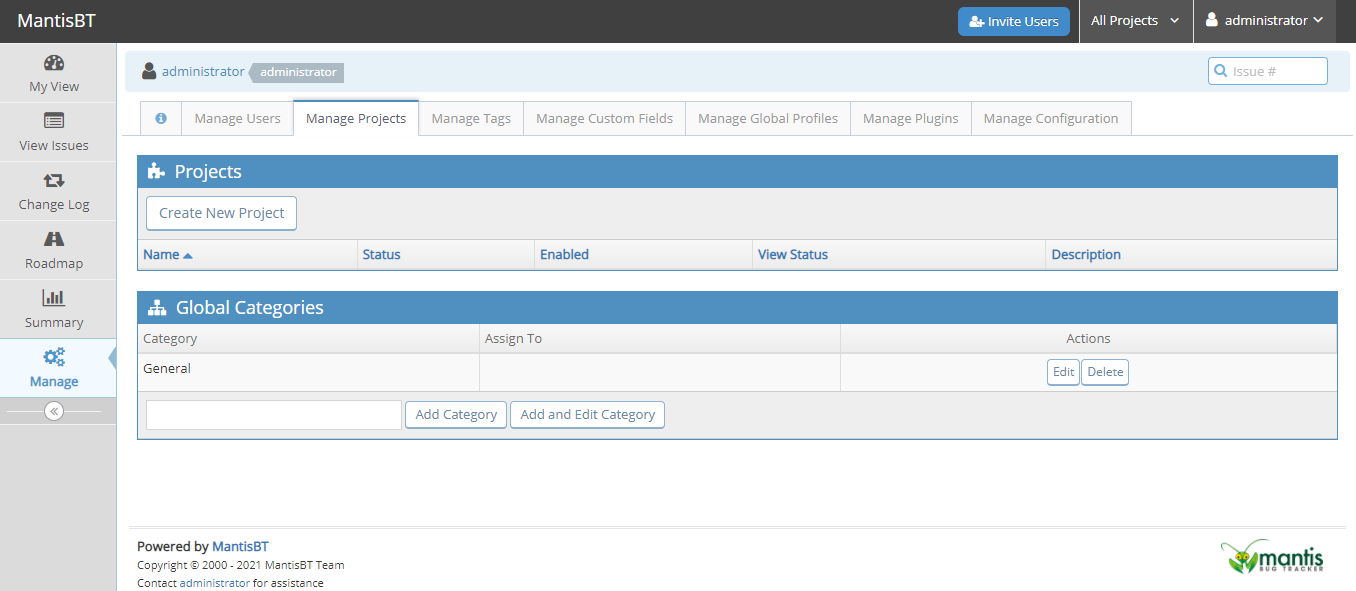This screenshot has height=591, width=1356.
Task: Switch to the Manage Users tab
Action: coord(237,118)
